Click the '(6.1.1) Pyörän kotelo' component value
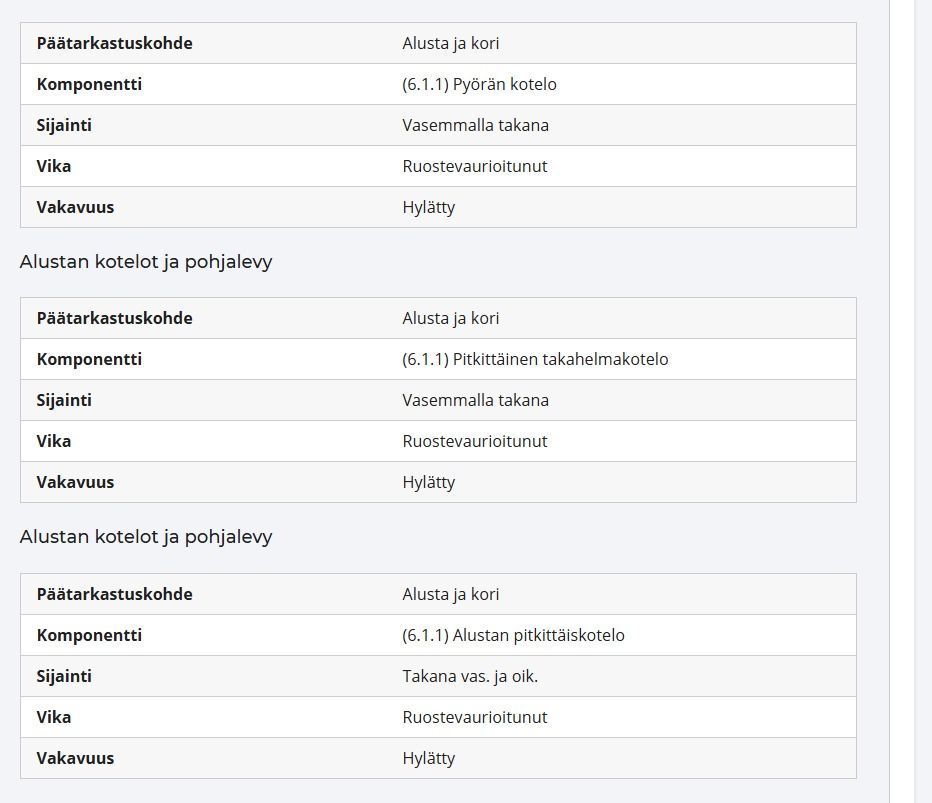This screenshot has height=803, width=932. (479, 84)
